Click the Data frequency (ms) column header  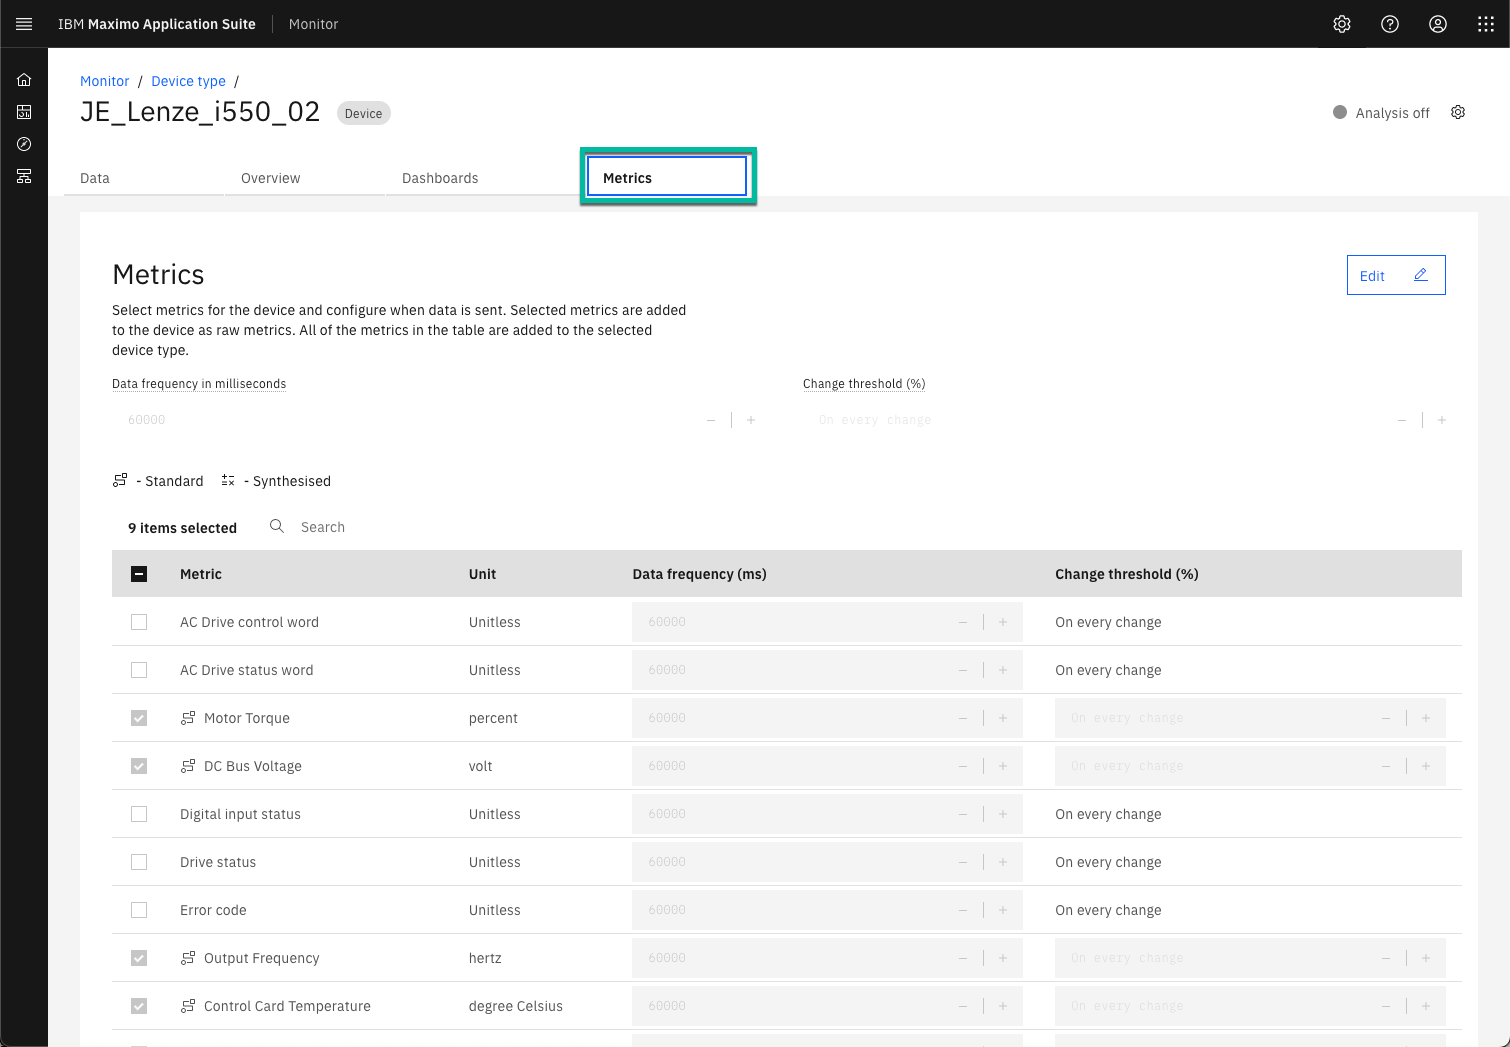(700, 574)
